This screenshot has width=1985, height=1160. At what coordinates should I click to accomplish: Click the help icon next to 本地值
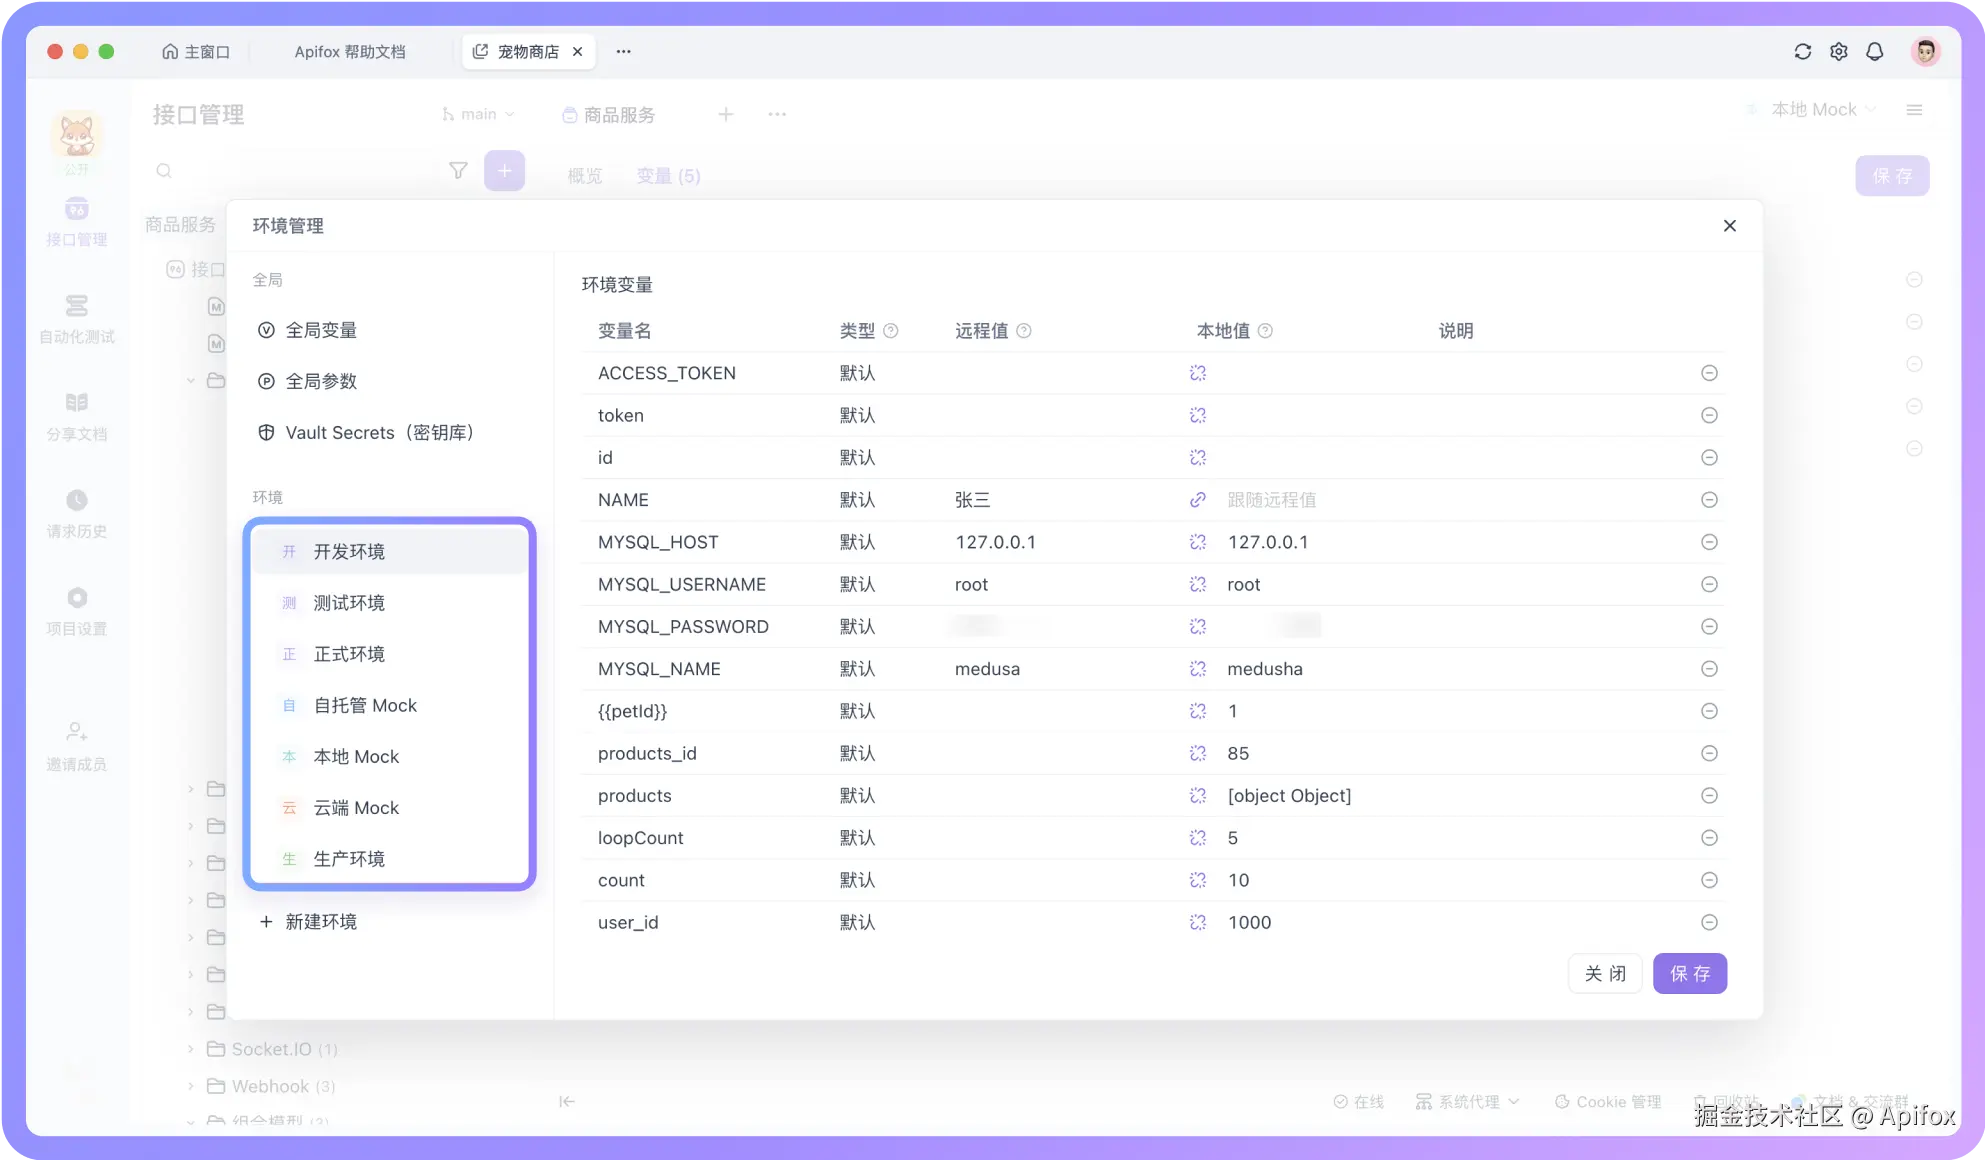1265,331
